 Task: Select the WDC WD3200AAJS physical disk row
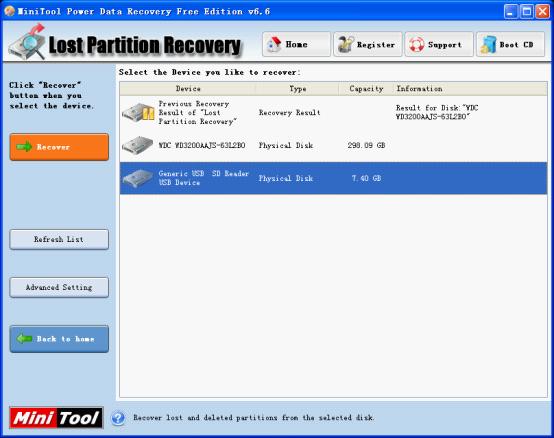(x=333, y=145)
